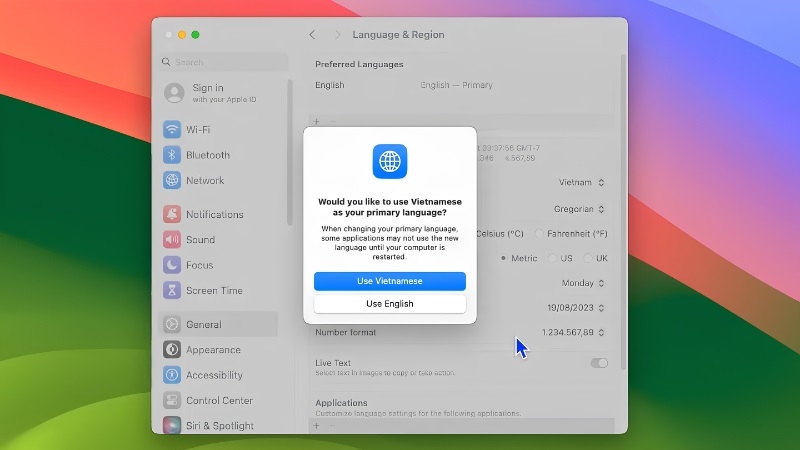Click the yellow minimize window button

(182, 35)
